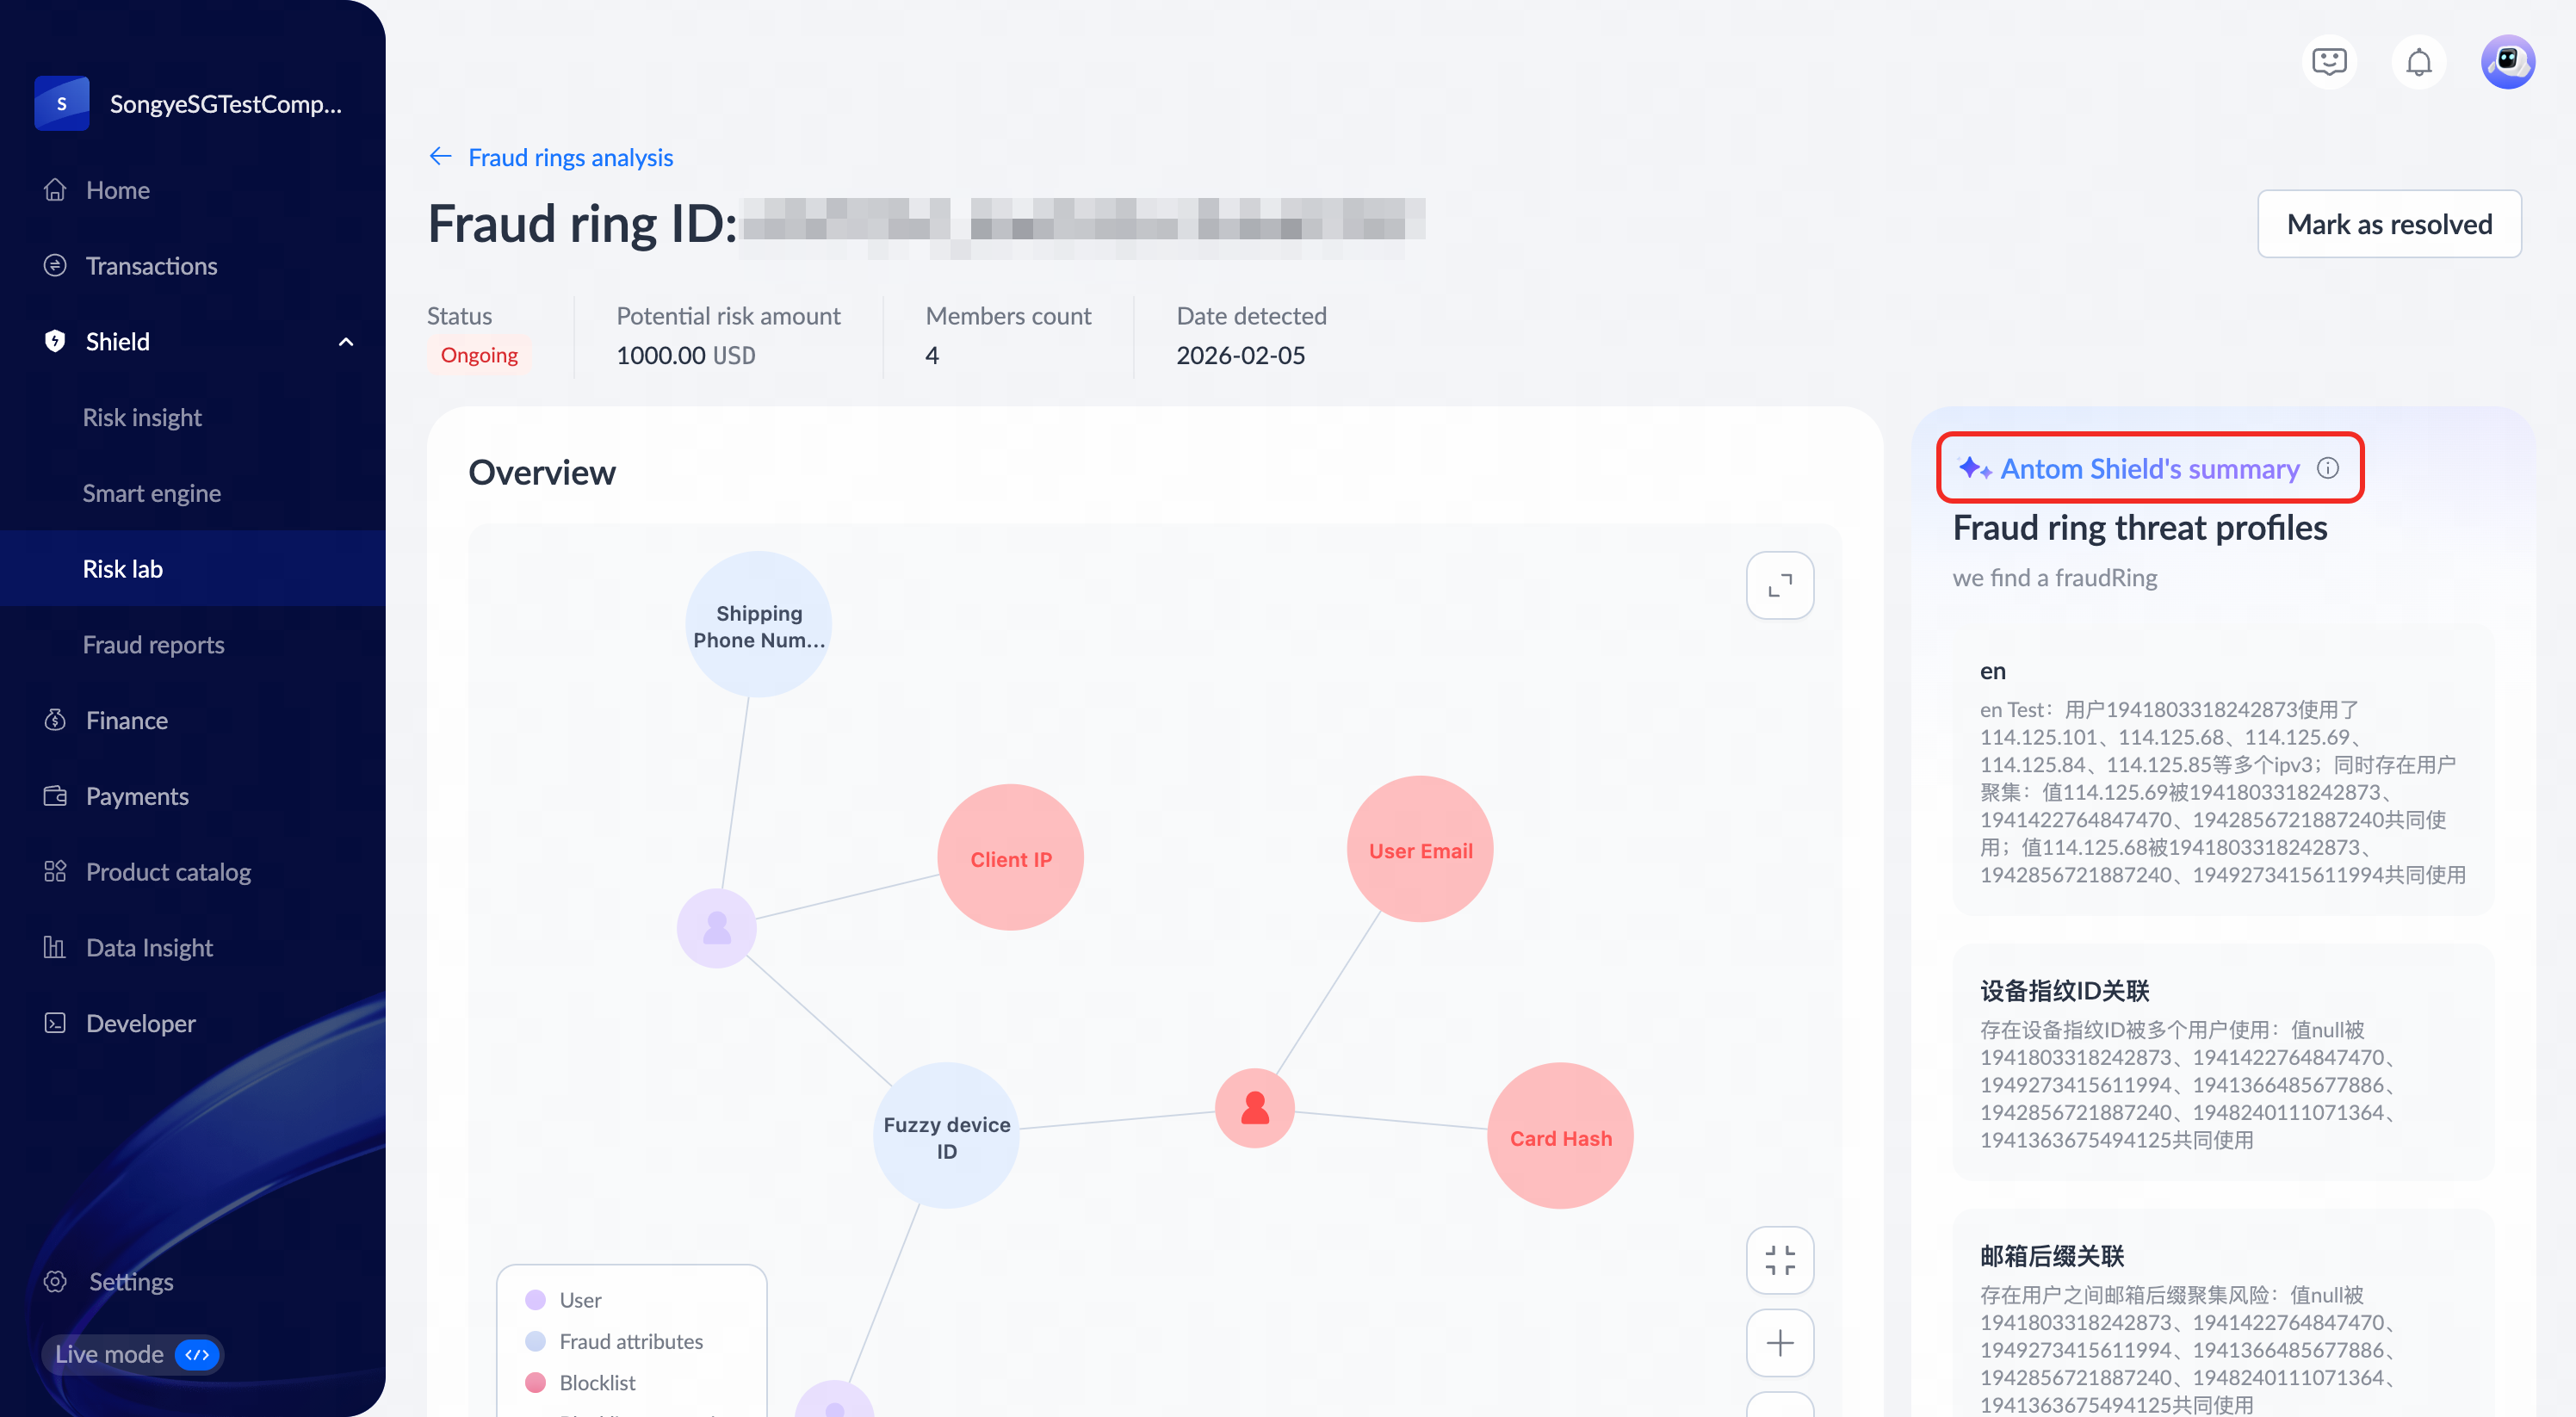This screenshot has height=1417, width=2576.
Task: Click the fit-to-view graph icon
Action: click(x=1779, y=1260)
